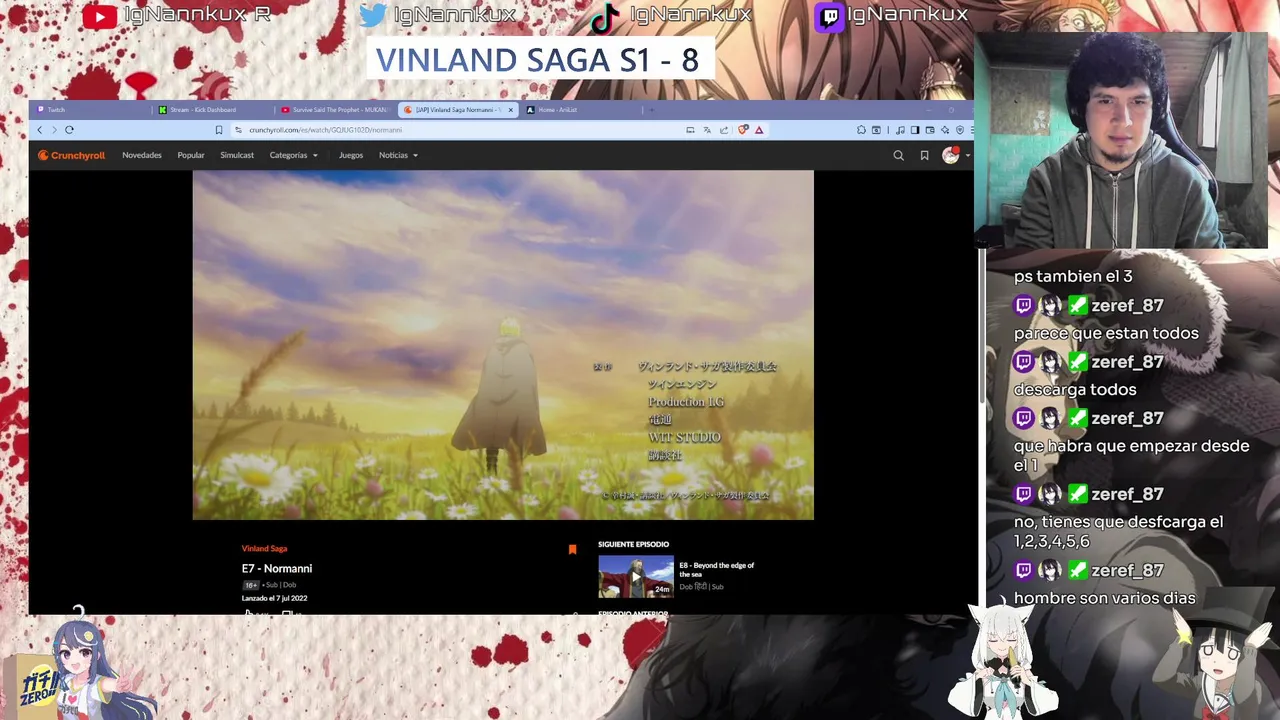Open a new browser tab

pos(651,110)
